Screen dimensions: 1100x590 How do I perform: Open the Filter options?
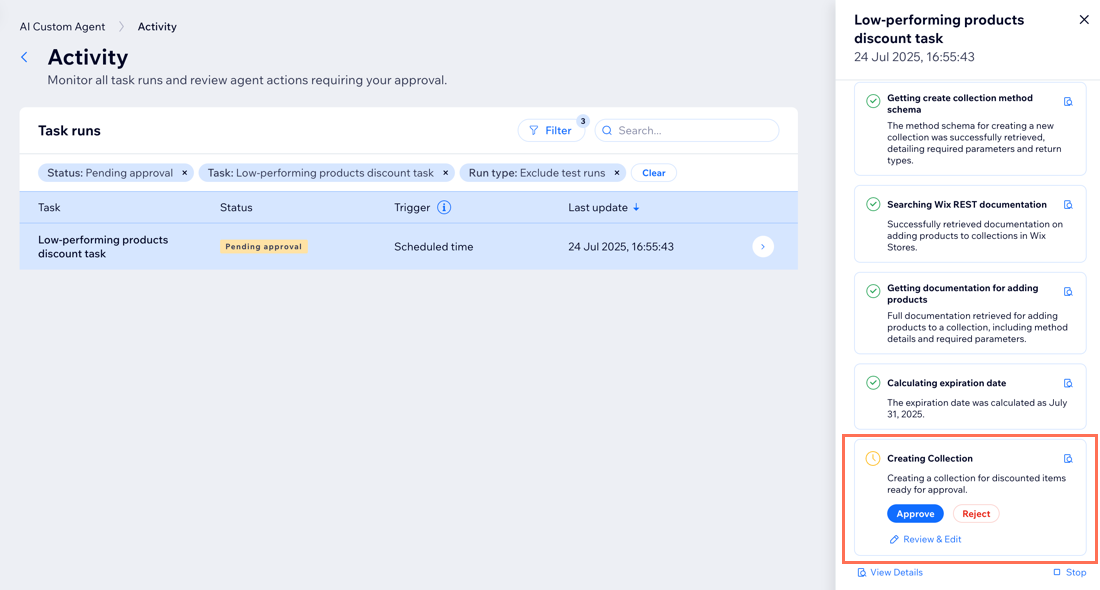click(x=551, y=131)
